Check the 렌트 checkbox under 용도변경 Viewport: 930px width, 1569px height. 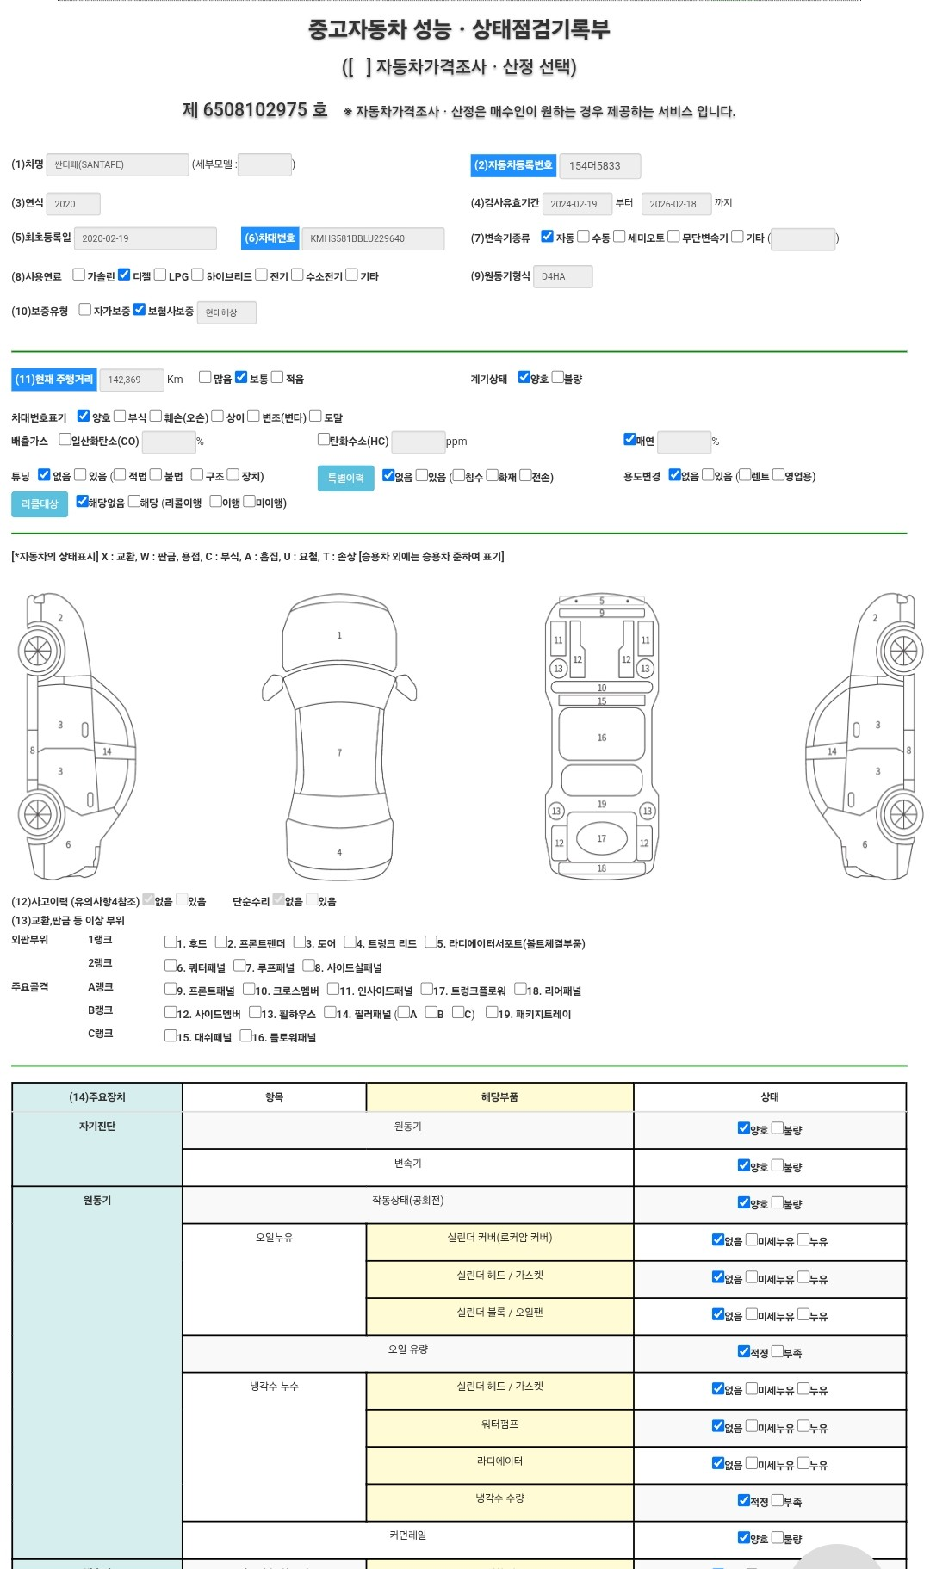pyautogui.click(x=744, y=475)
